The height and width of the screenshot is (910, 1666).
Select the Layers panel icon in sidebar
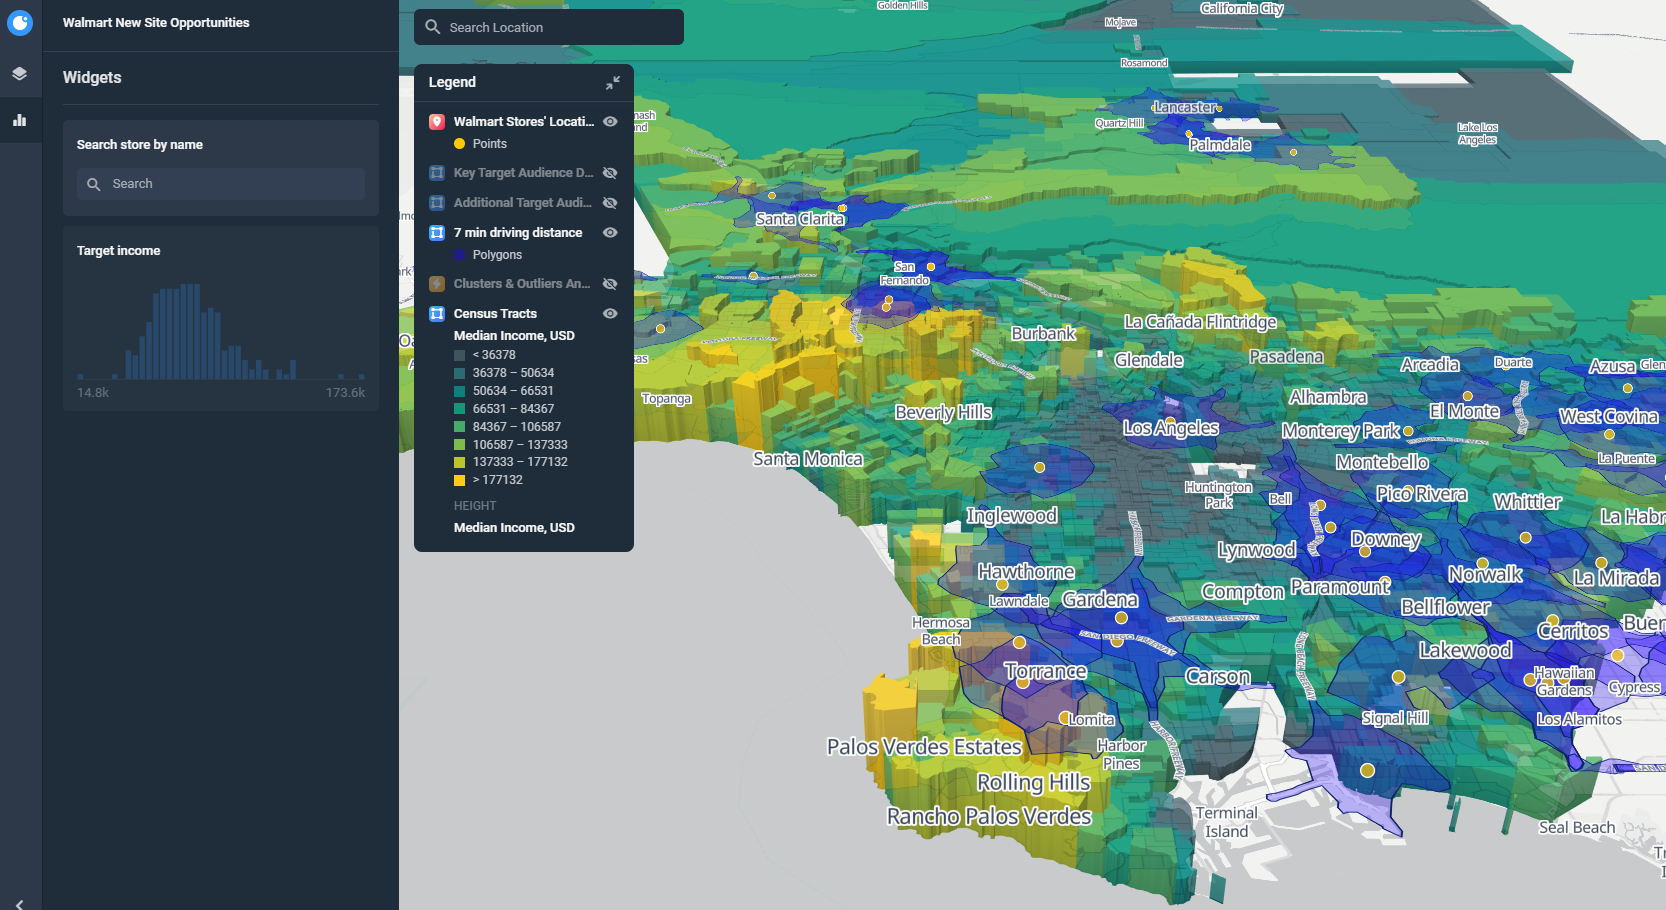(20, 73)
